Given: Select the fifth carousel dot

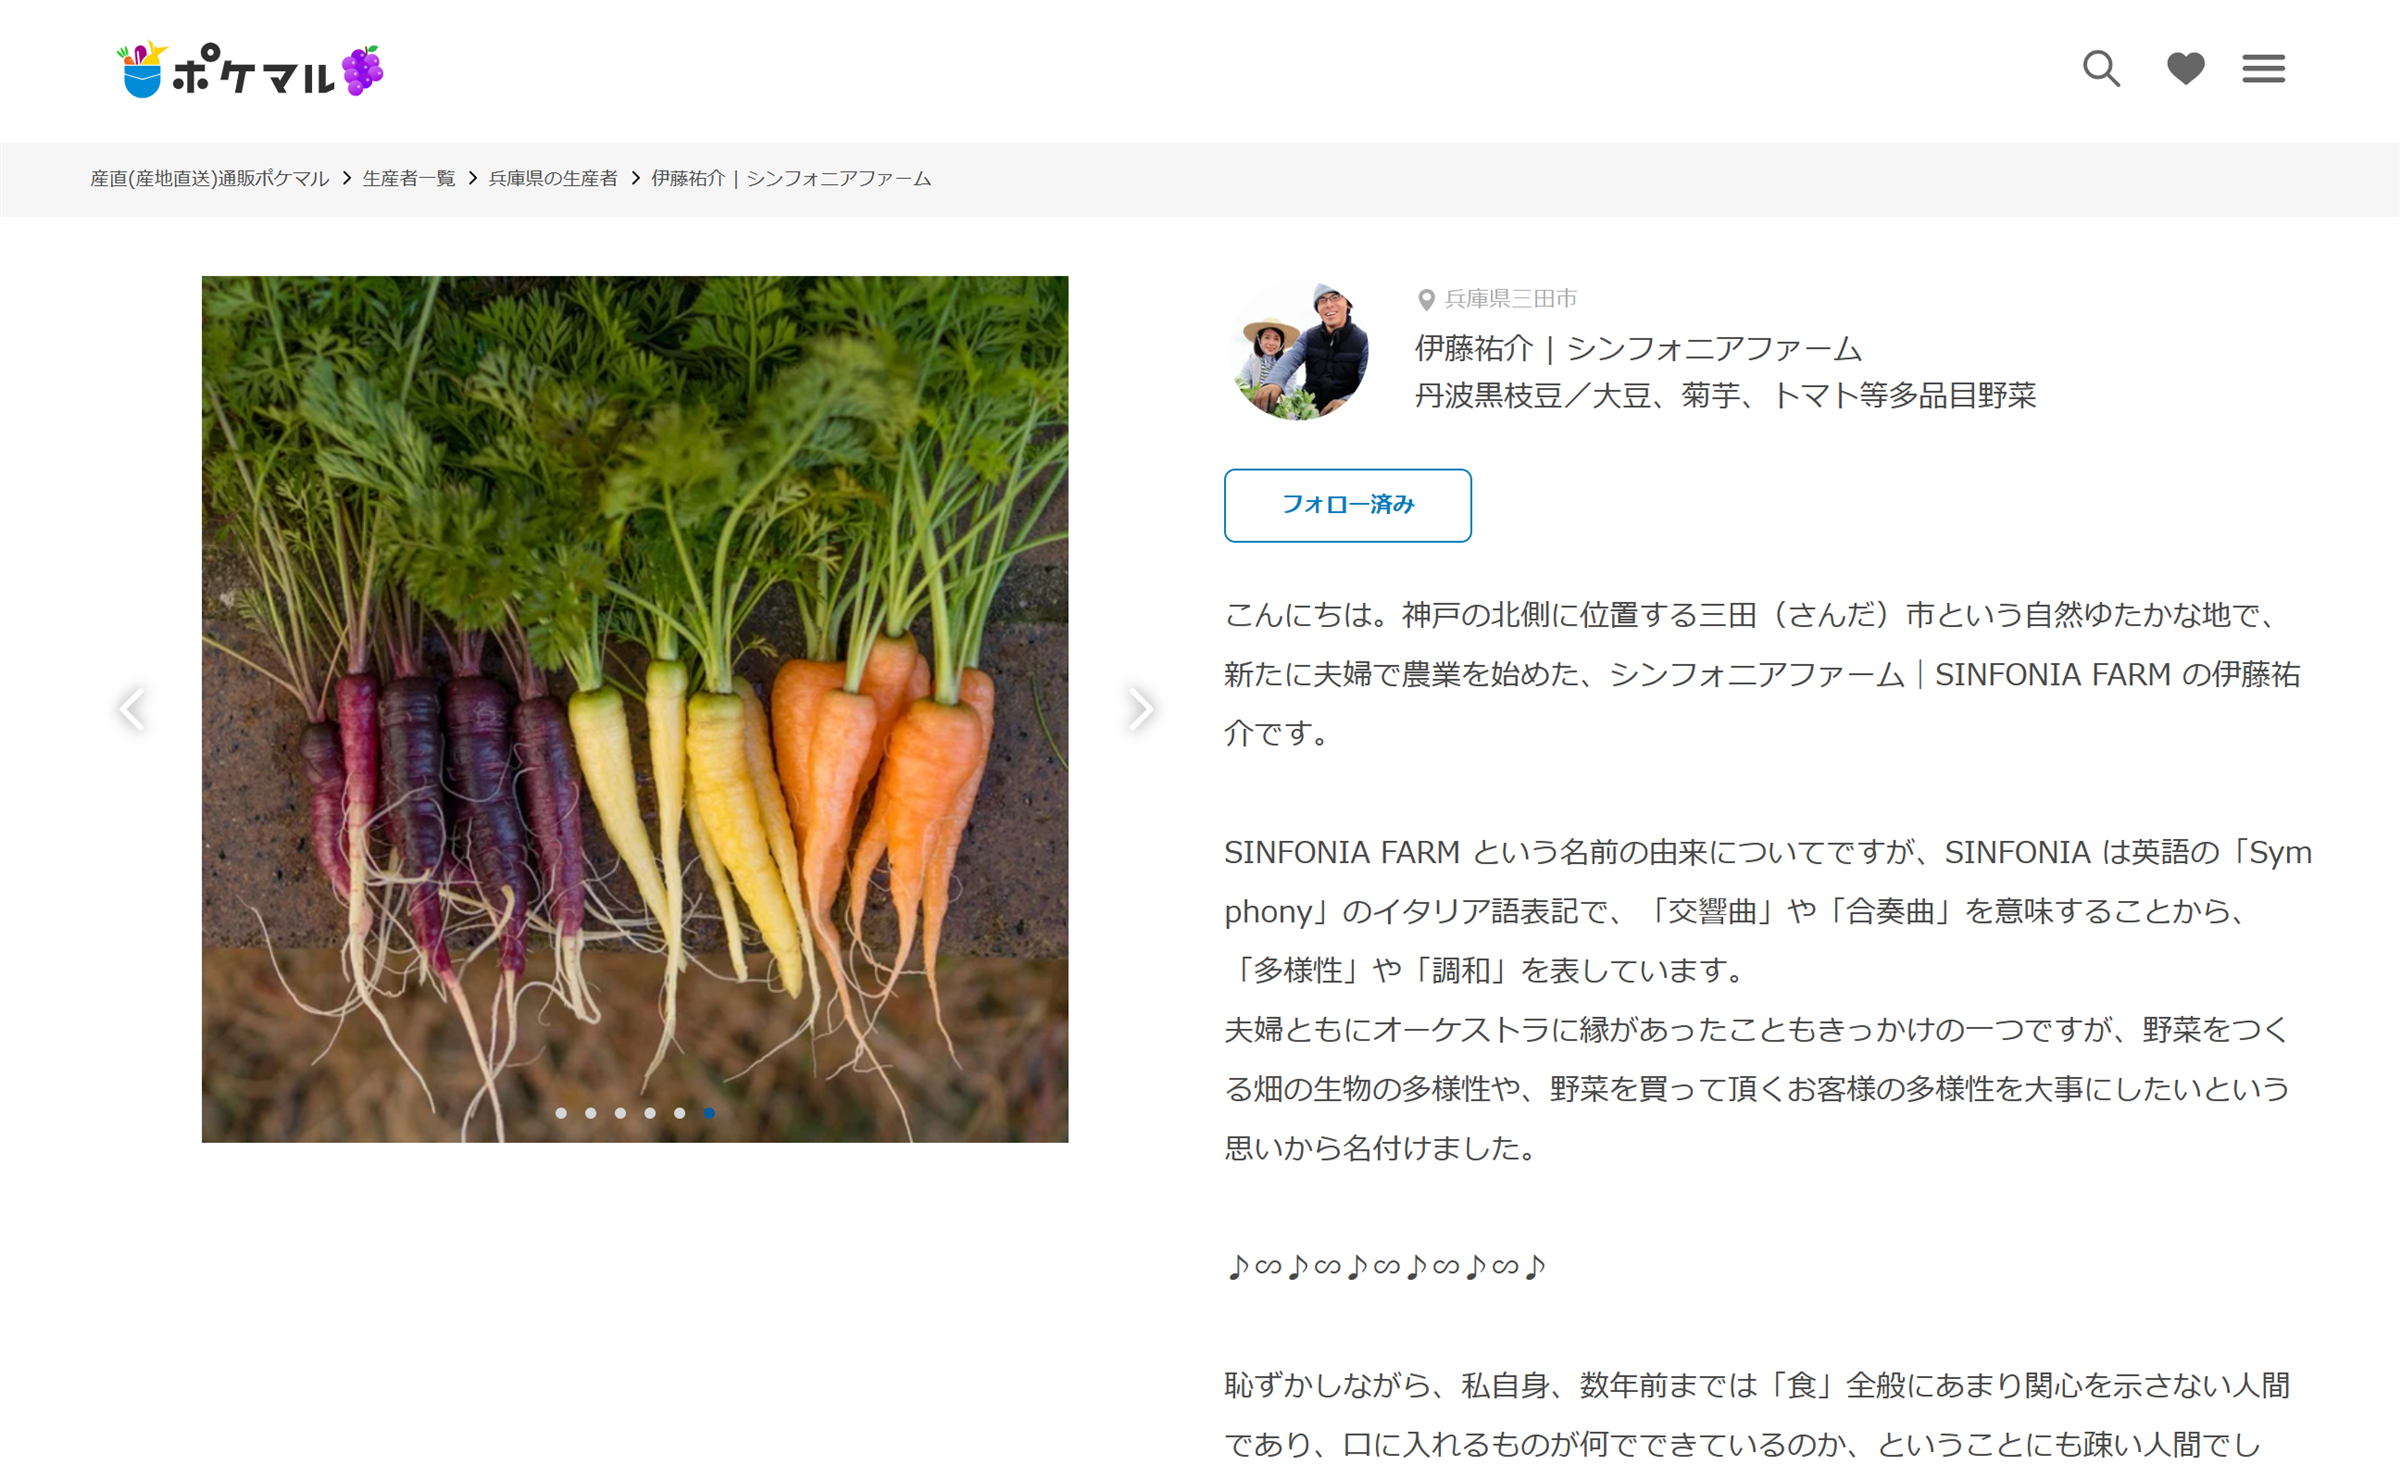Looking at the screenshot, I should 679,1113.
